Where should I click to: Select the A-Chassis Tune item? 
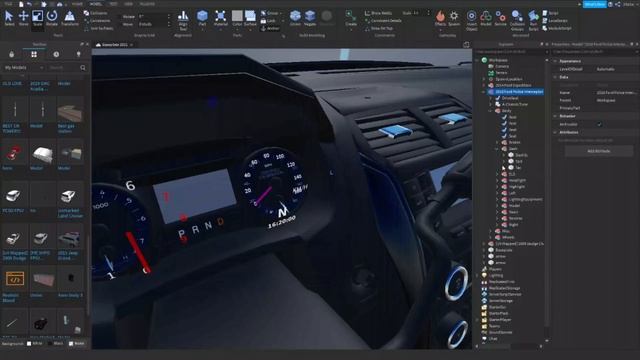coord(514,104)
